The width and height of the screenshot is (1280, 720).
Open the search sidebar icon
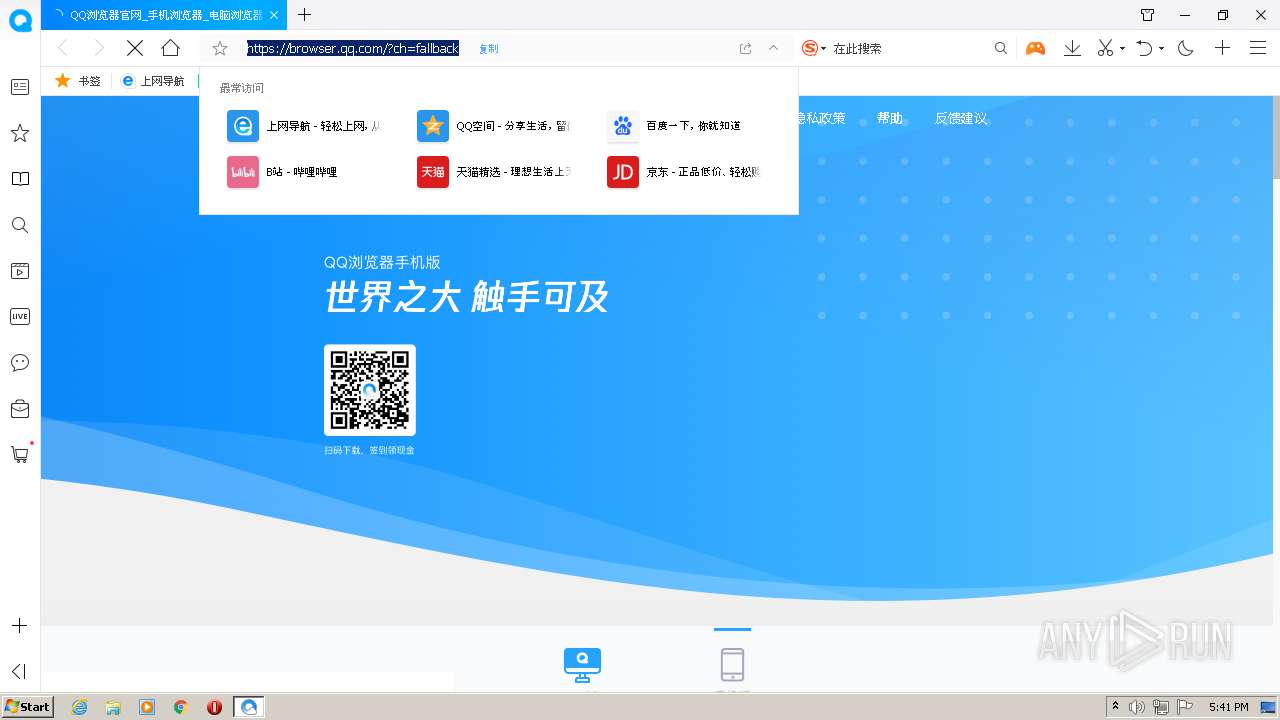click(x=20, y=225)
